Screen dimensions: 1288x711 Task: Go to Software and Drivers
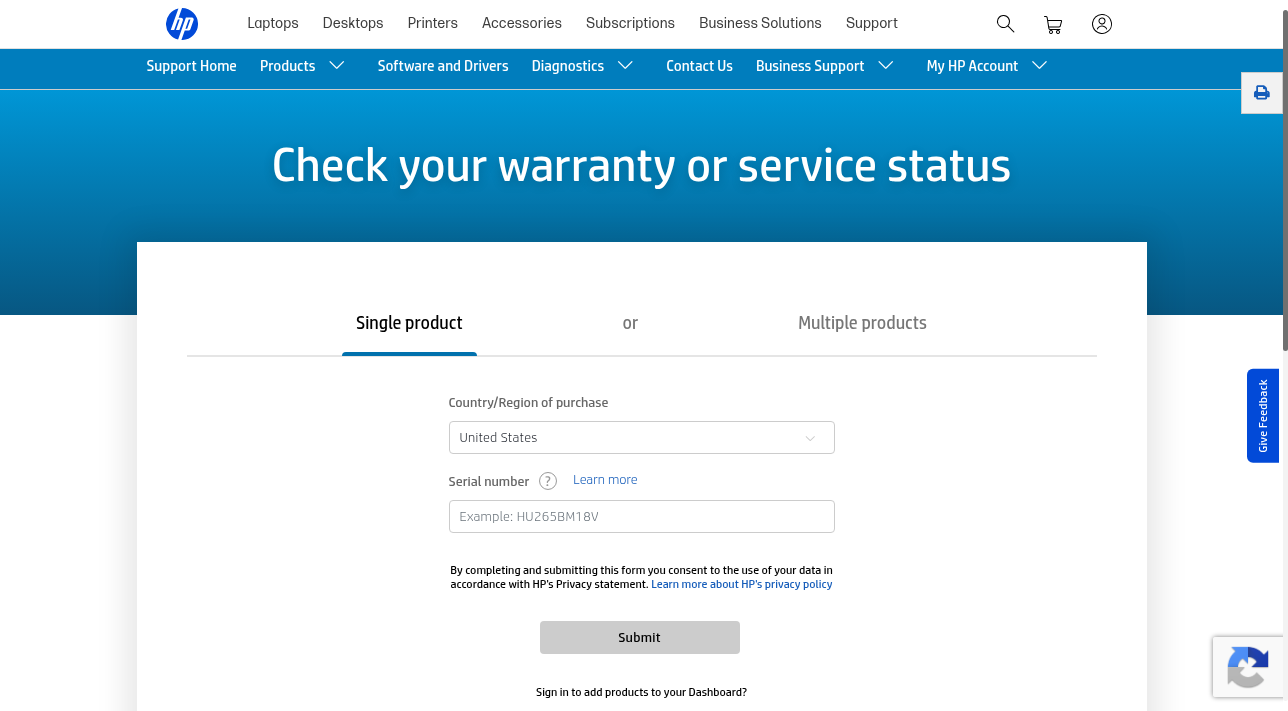(x=443, y=66)
